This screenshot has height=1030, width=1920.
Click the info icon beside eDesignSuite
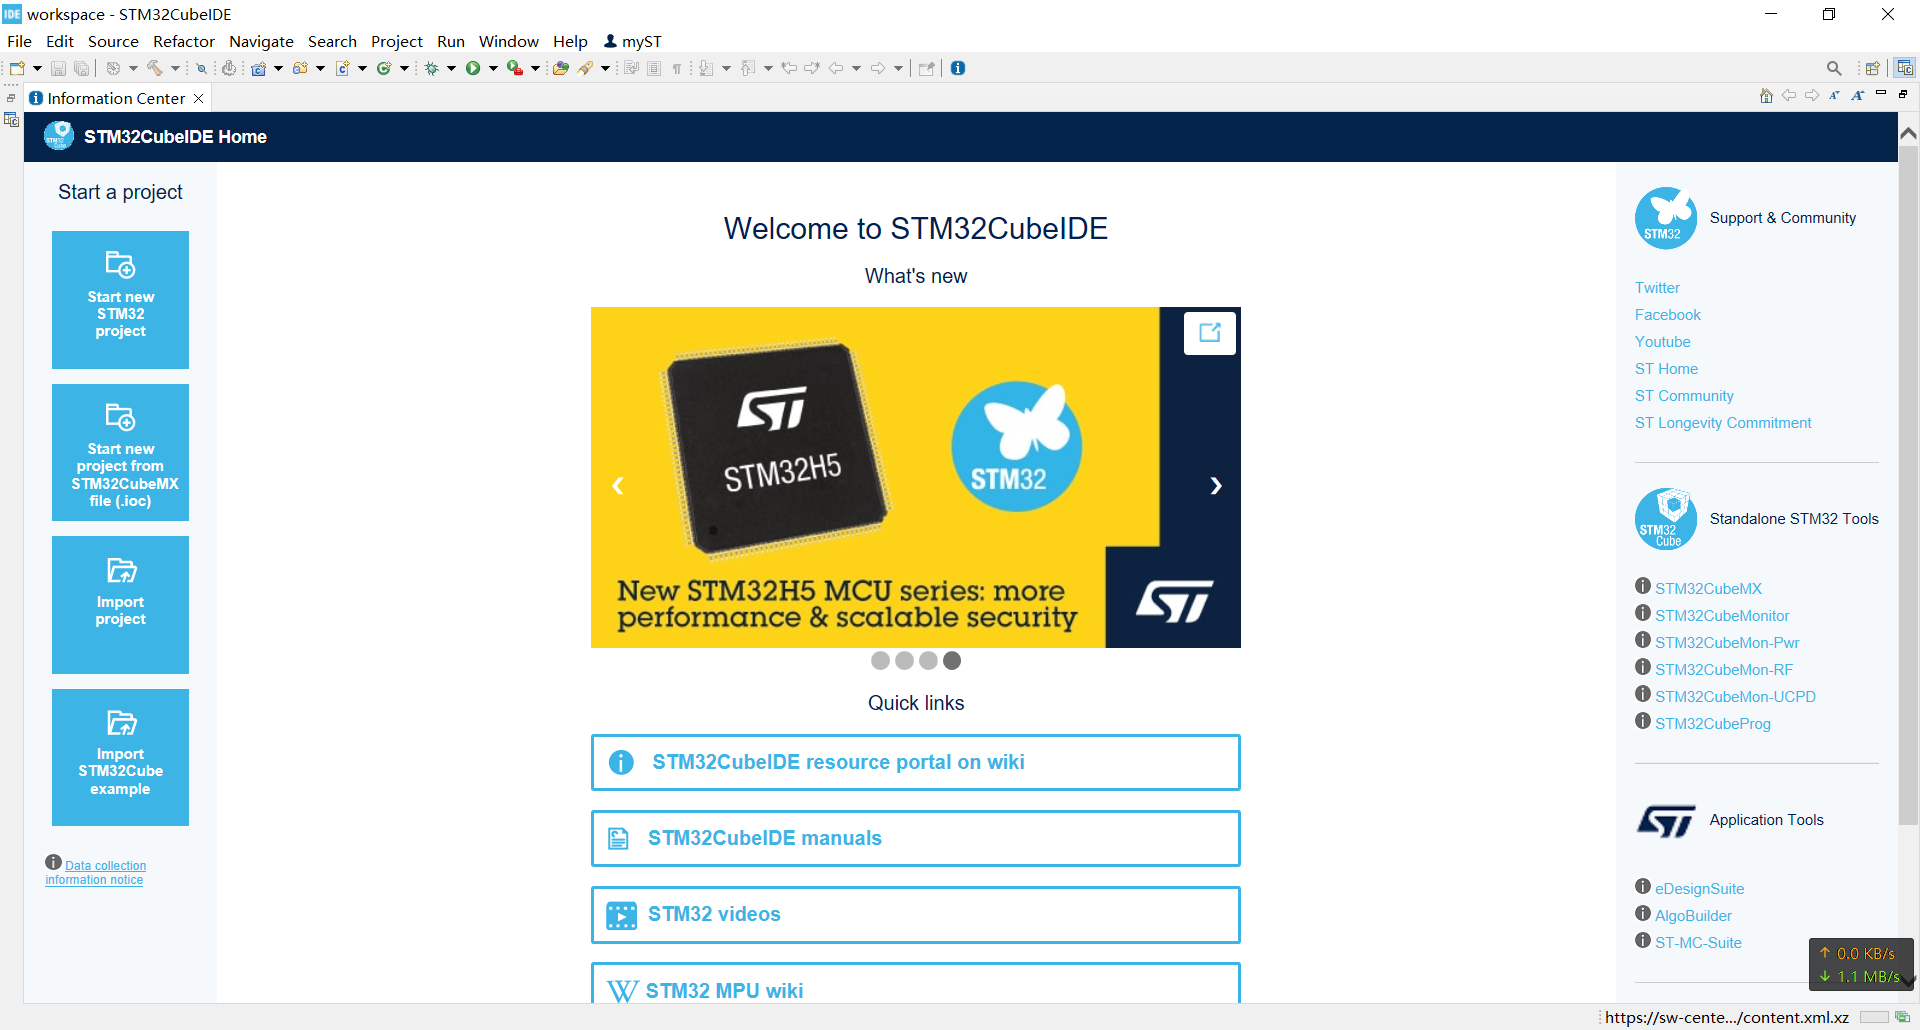[x=1643, y=886]
